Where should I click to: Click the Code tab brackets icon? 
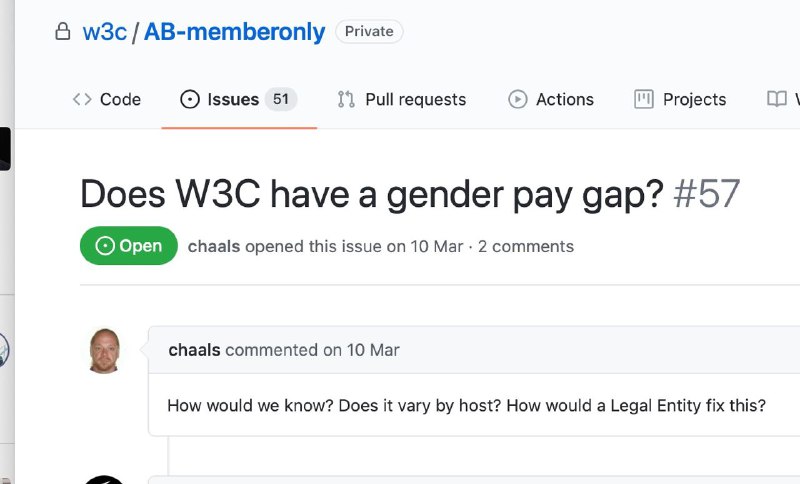click(82, 99)
